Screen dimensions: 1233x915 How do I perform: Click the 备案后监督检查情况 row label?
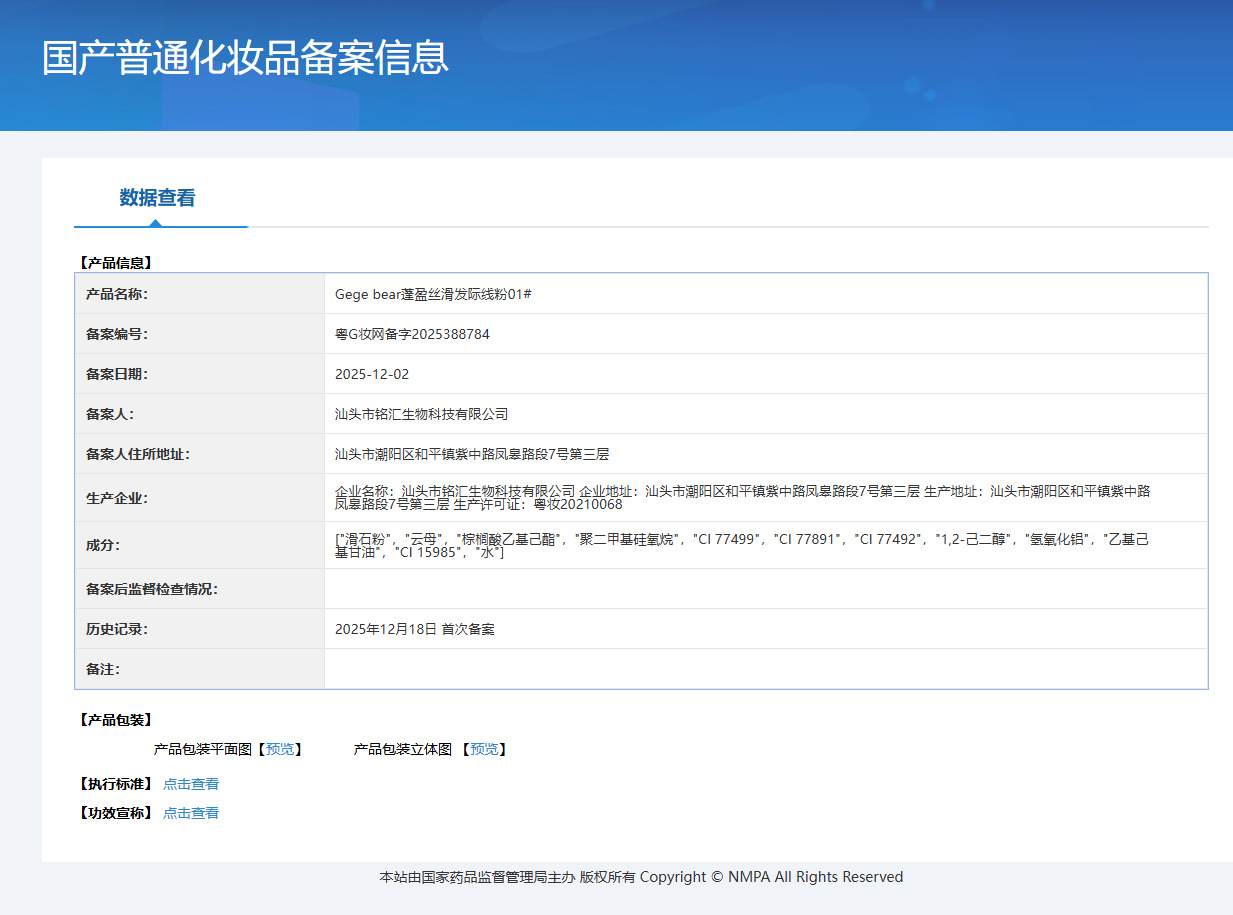coord(152,589)
